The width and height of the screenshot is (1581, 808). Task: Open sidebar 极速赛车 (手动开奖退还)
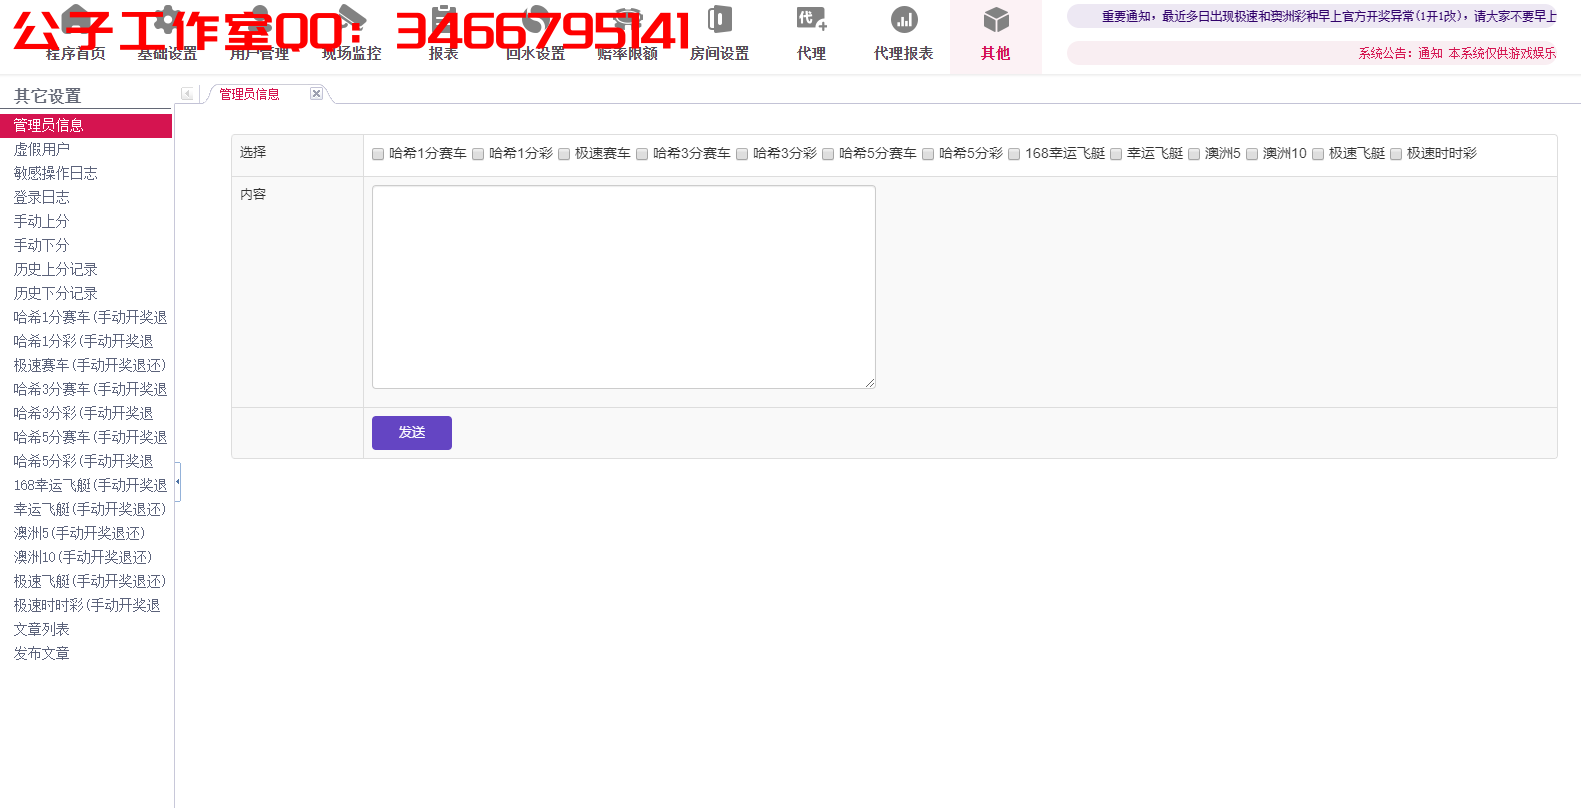tap(90, 365)
